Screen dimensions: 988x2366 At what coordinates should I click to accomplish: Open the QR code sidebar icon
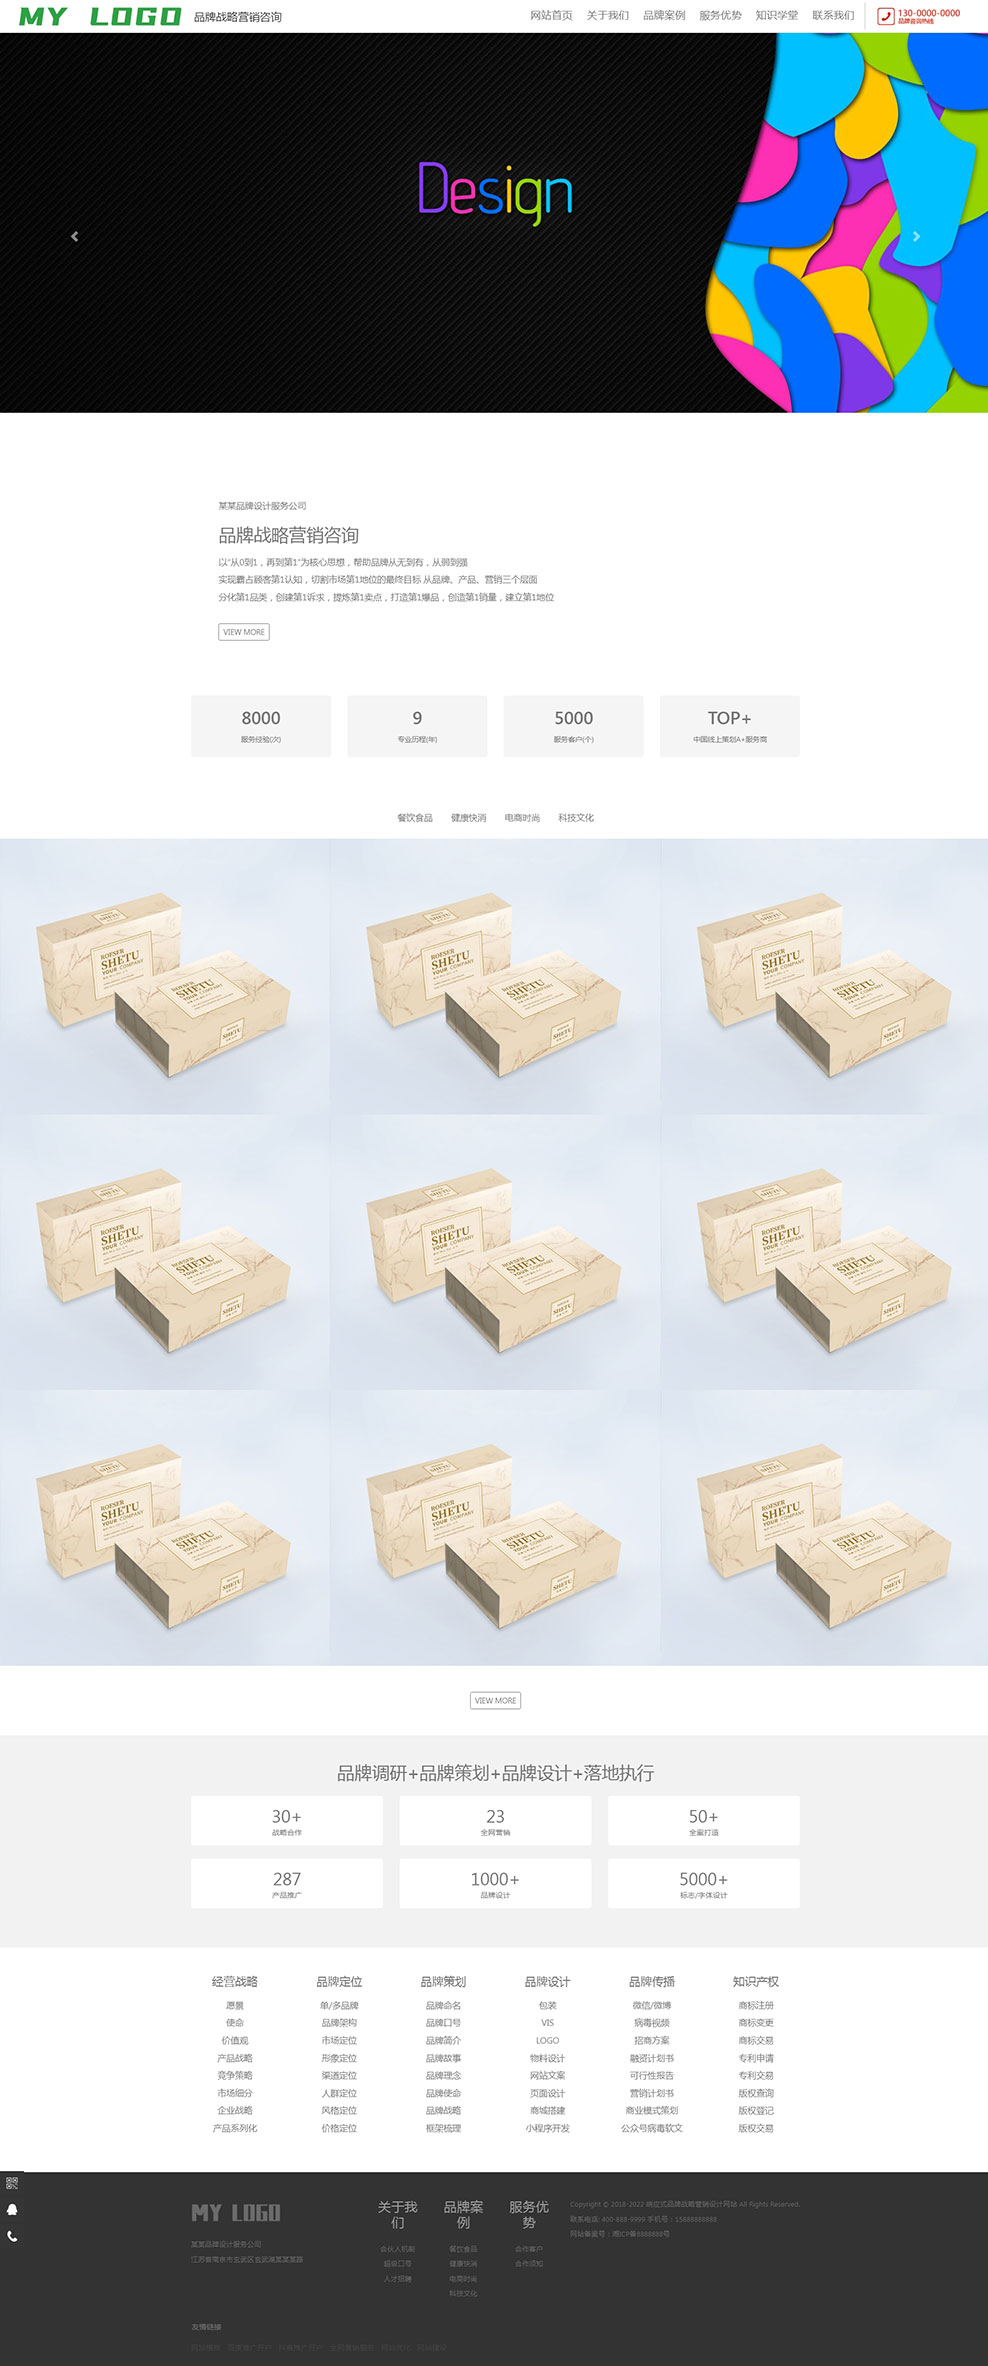pyautogui.click(x=12, y=2183)
